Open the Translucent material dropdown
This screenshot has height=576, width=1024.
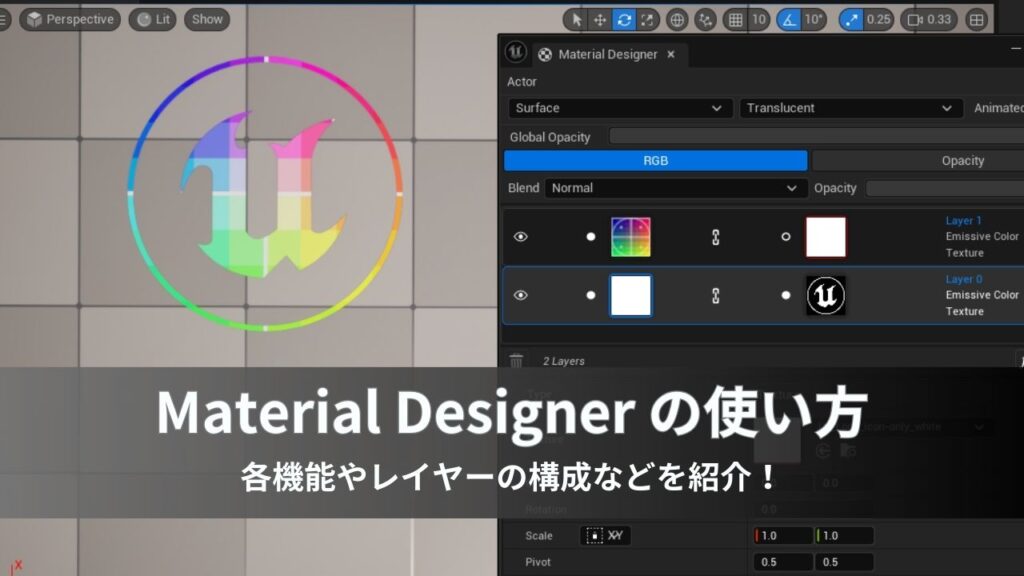850,108
